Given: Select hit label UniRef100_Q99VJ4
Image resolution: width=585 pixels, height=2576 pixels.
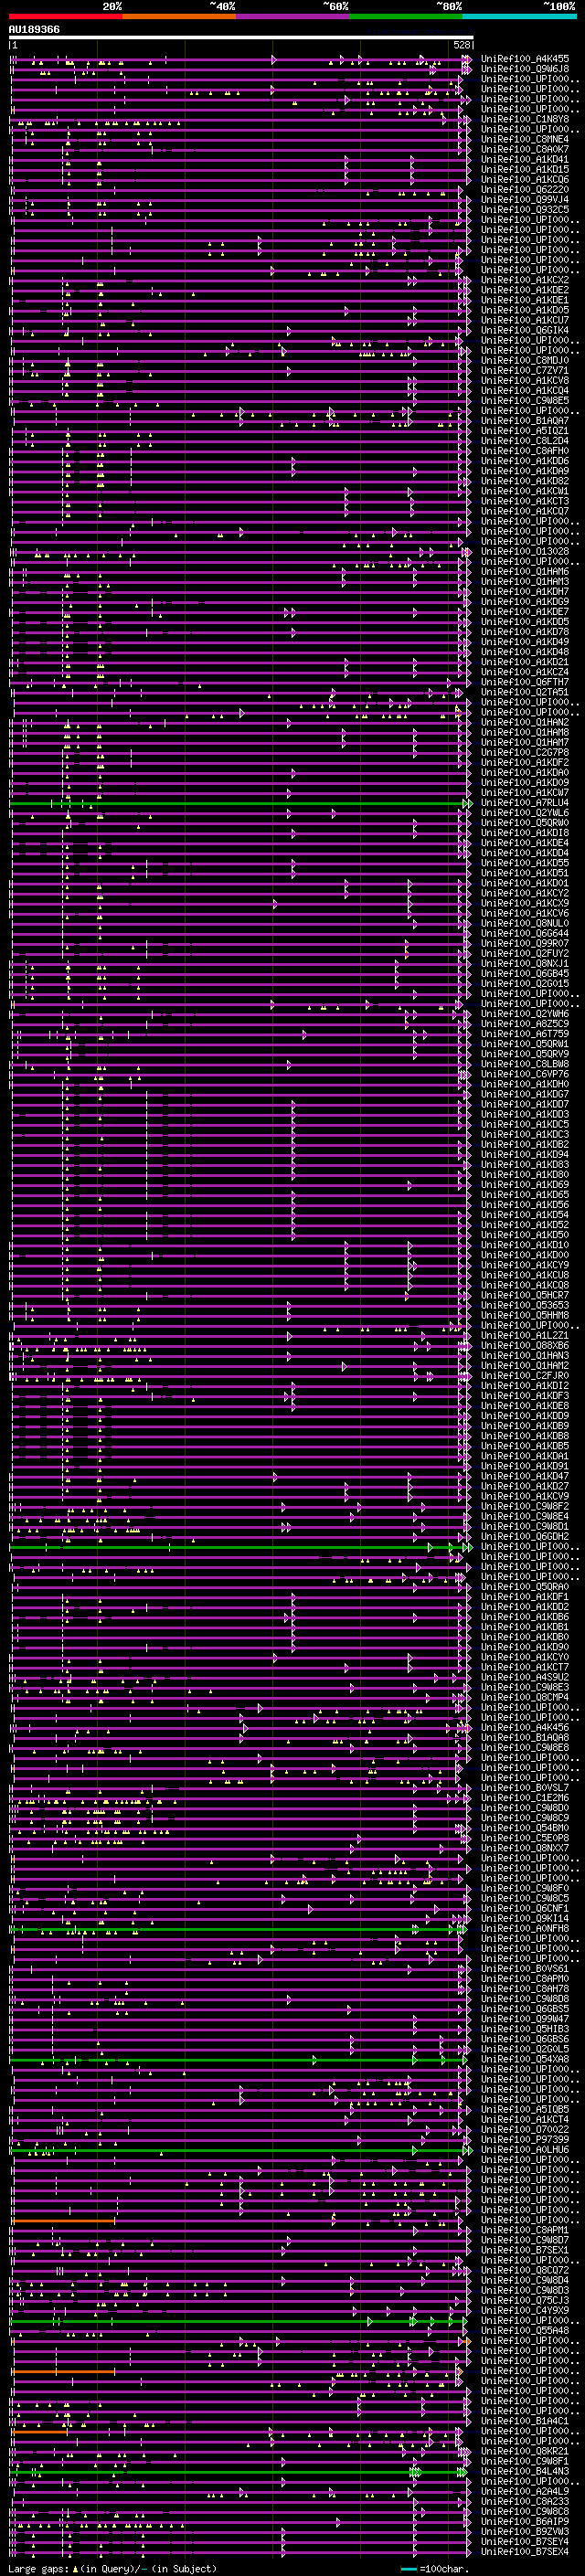Looking at the screenshot, I should 525,200.
